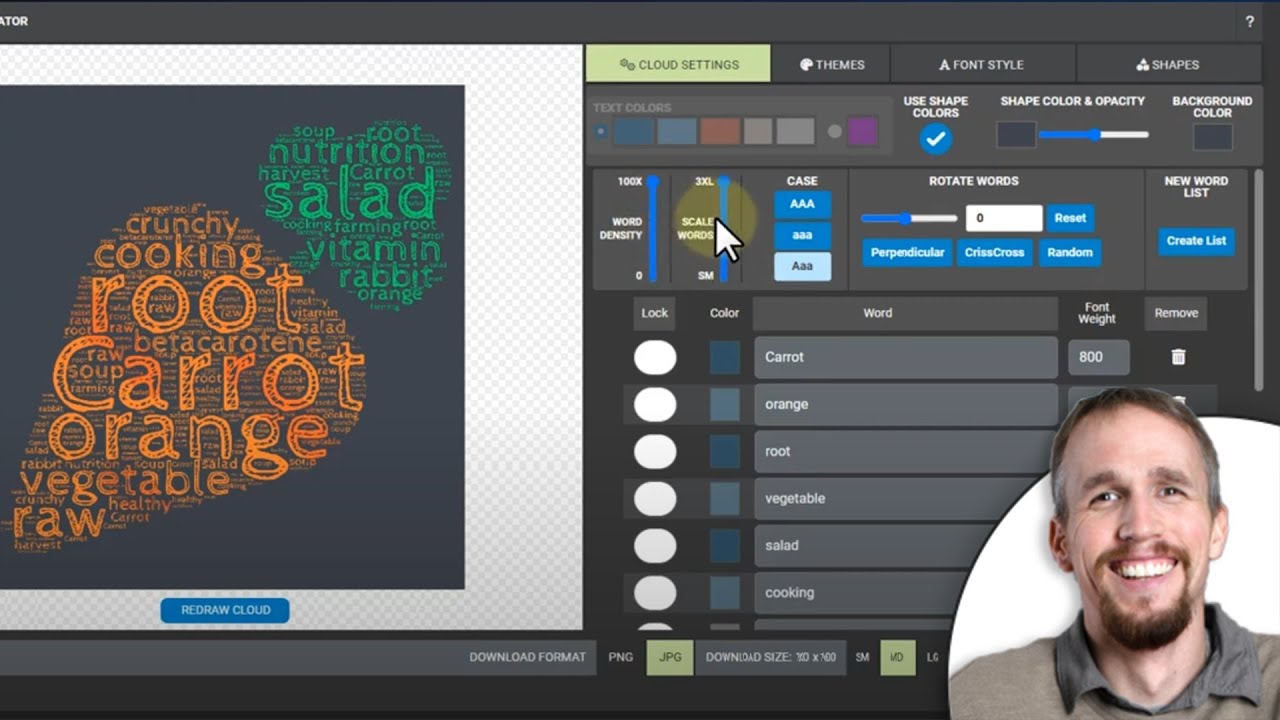Open the background color swatch
This screenshot has width=1280, height=720.
tap(1212, 137)
